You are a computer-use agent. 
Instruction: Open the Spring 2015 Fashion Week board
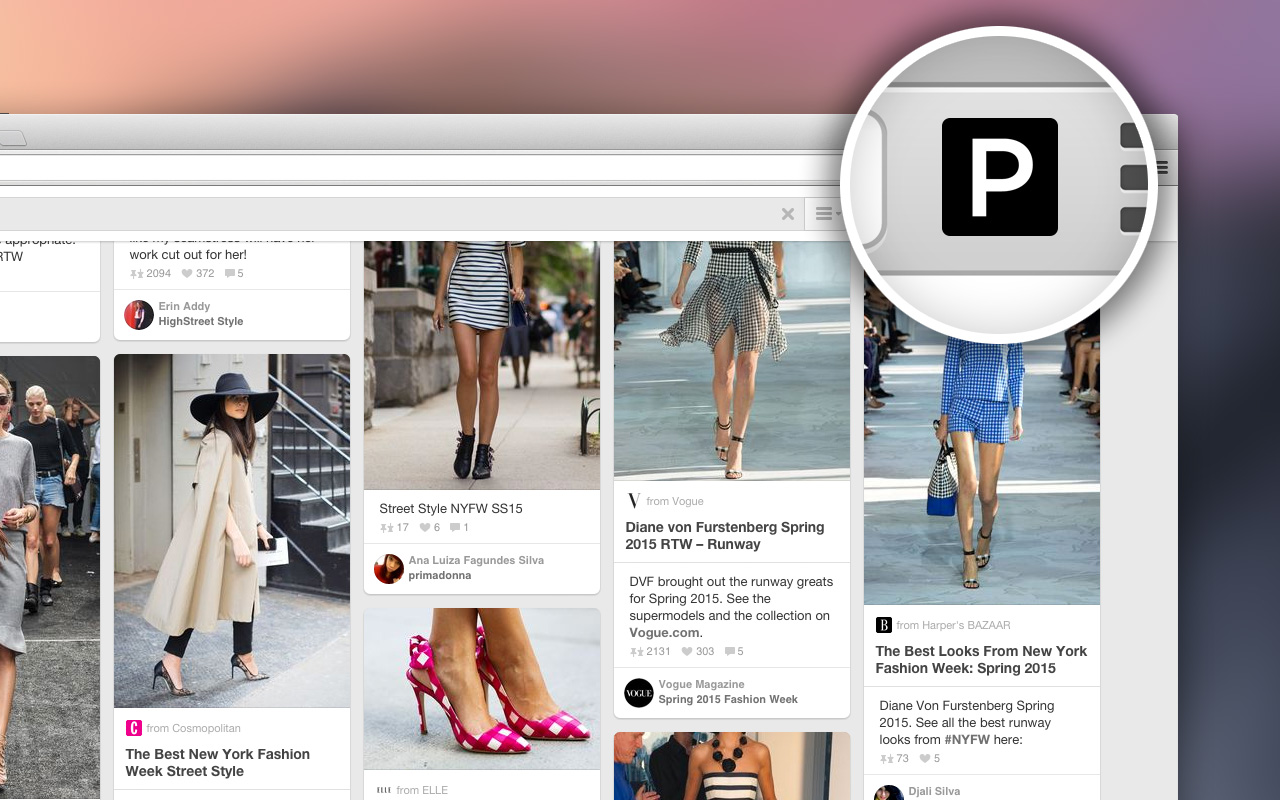coord(728,699)
